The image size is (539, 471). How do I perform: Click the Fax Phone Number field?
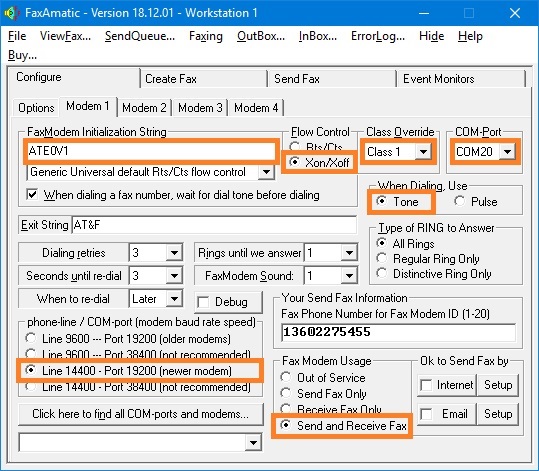(x=398, y=332)
